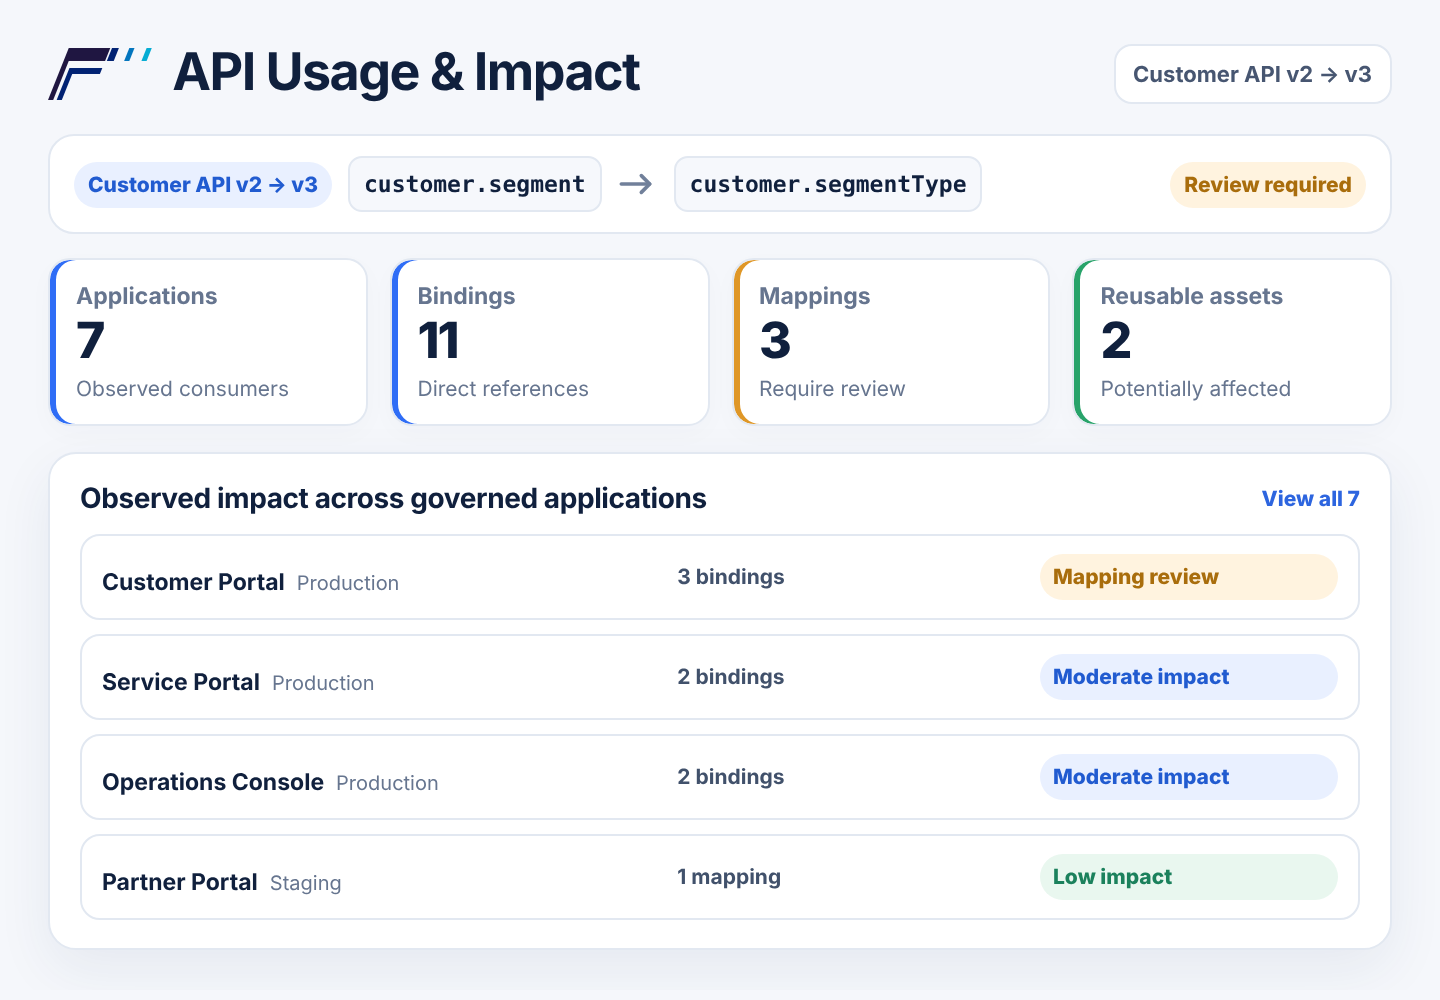Click the customer.segment field chip

click(475, 184)
